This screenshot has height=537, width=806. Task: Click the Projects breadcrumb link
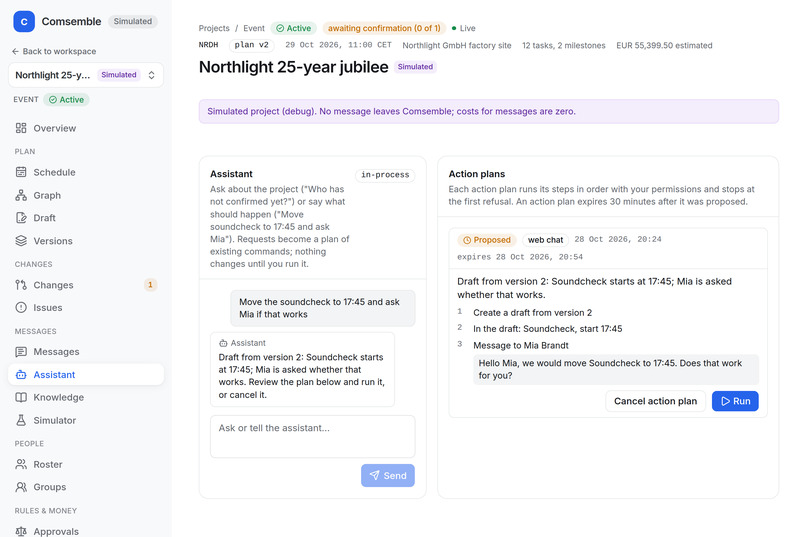click(214, 28)
